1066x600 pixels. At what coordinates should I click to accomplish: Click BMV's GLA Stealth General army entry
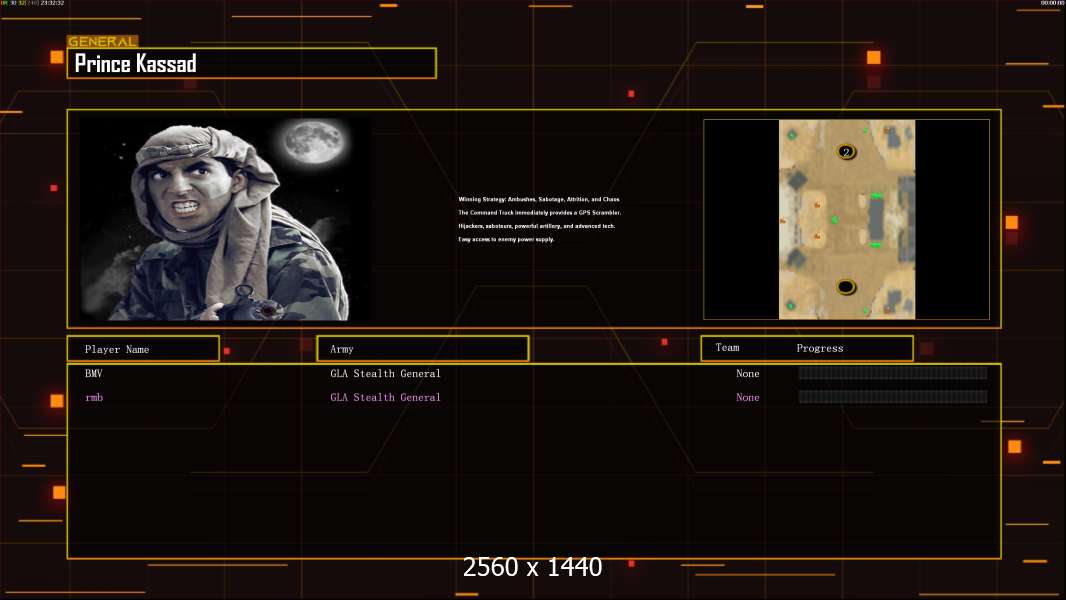click(x=385, y=373)
